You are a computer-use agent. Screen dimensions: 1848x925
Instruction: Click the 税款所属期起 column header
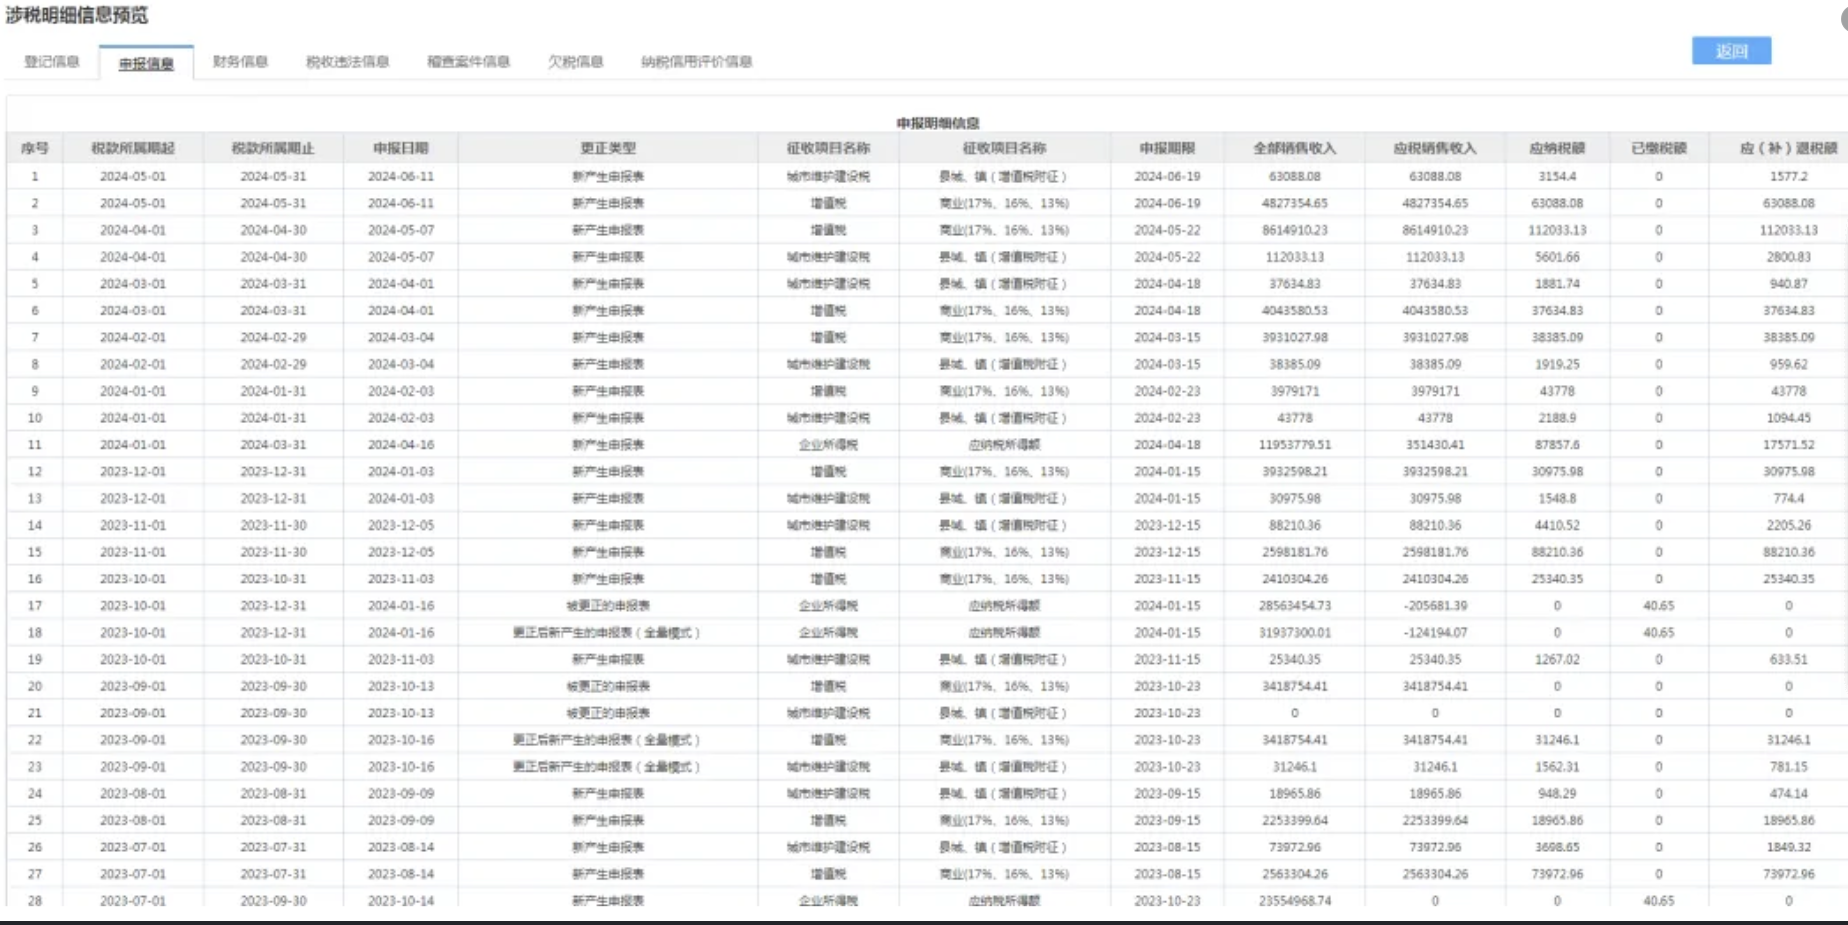tap(133, 148)
